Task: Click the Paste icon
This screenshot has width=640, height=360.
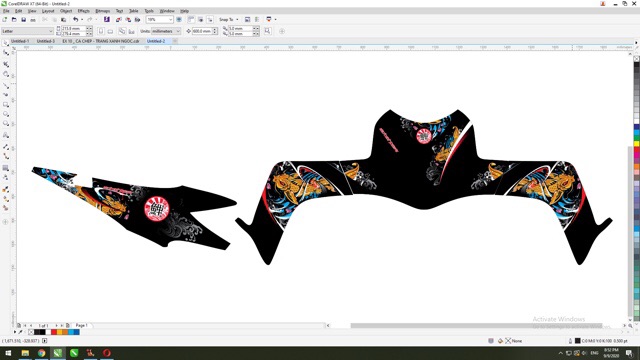Action: (64, 20)
